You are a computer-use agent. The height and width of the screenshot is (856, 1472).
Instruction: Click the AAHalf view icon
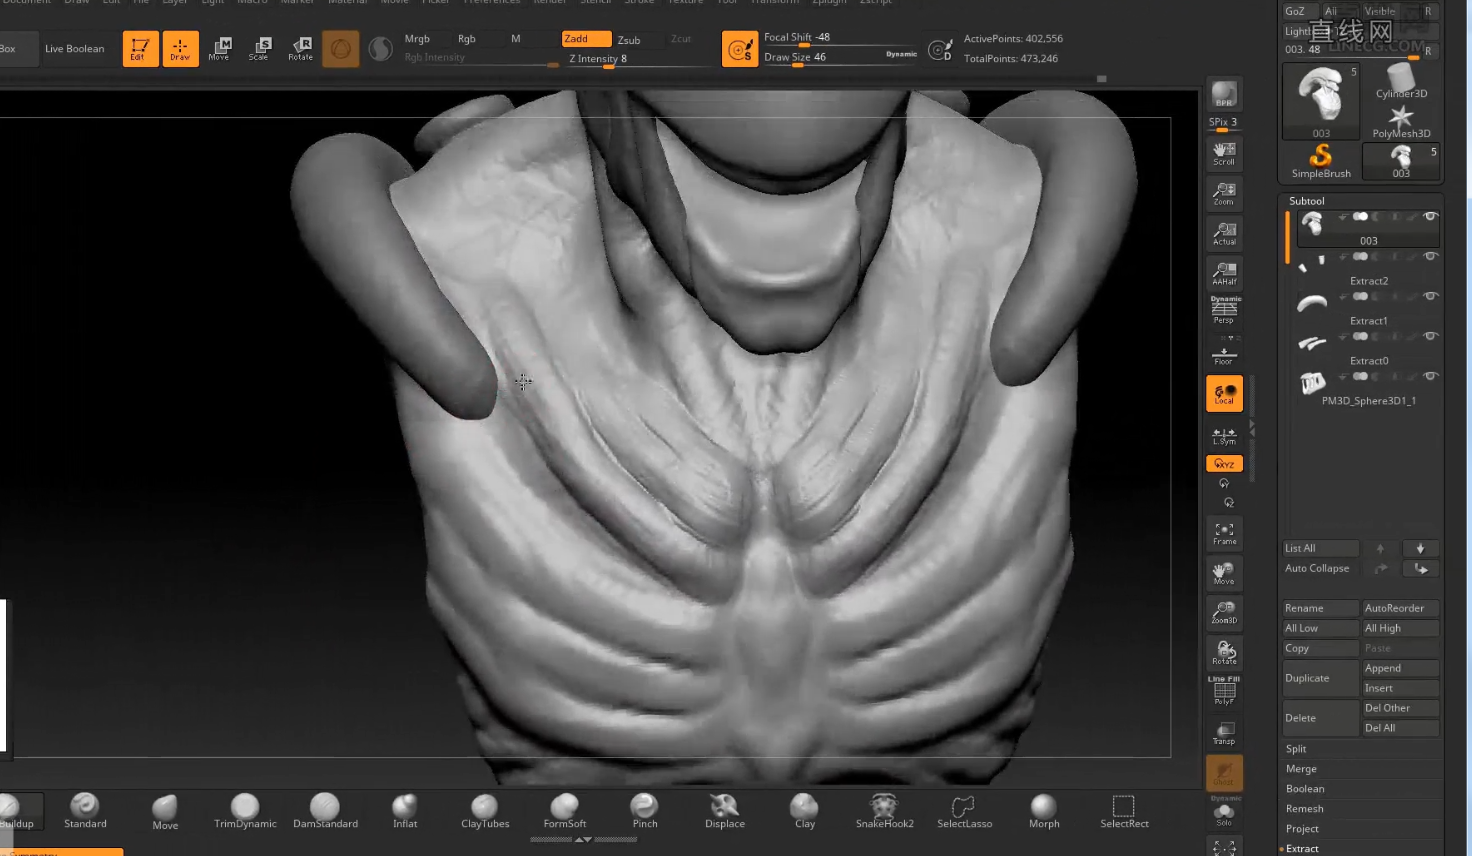[1224, 273]
